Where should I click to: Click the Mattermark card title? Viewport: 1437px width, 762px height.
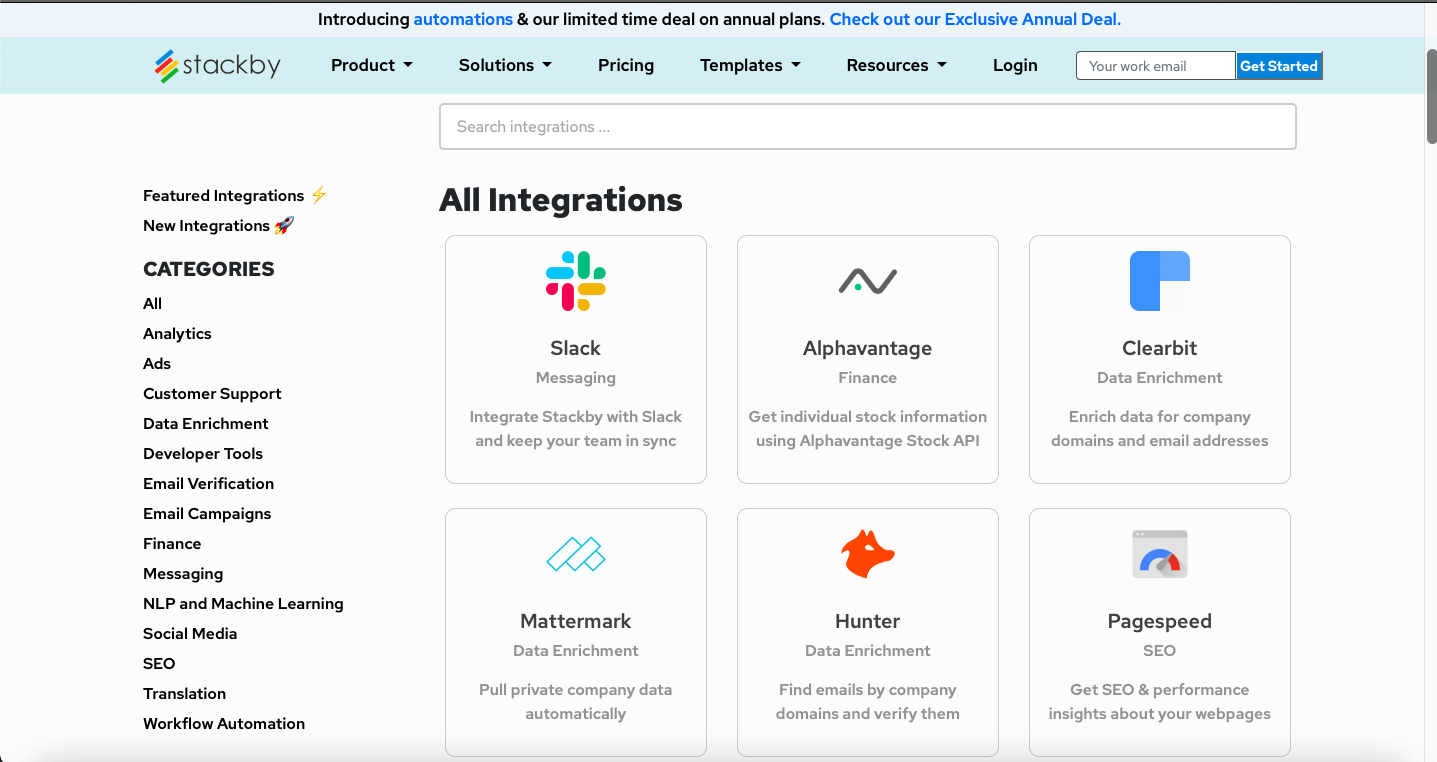point(576,621)
